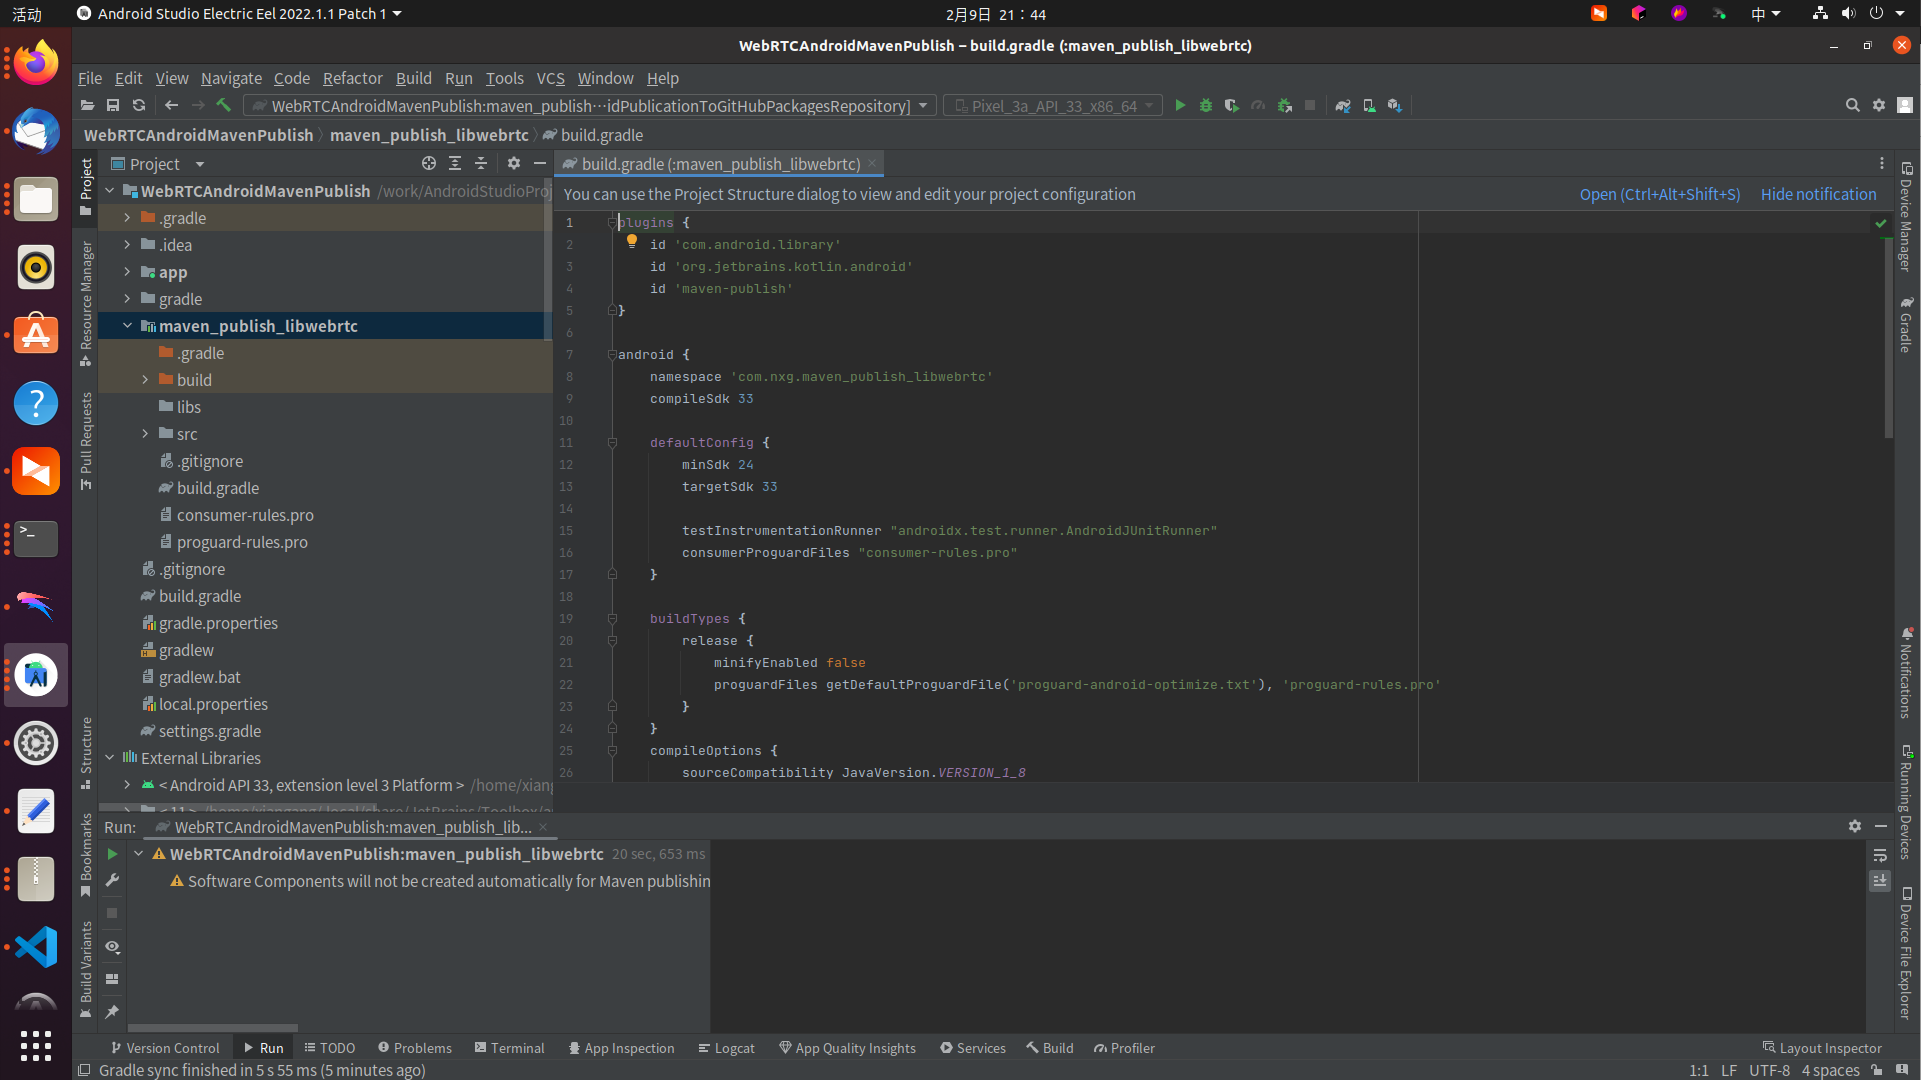Toggle Build Variants tool window
Image resolution: width=1921 pixels, height=1080 pixels.
tap(86, 968)
